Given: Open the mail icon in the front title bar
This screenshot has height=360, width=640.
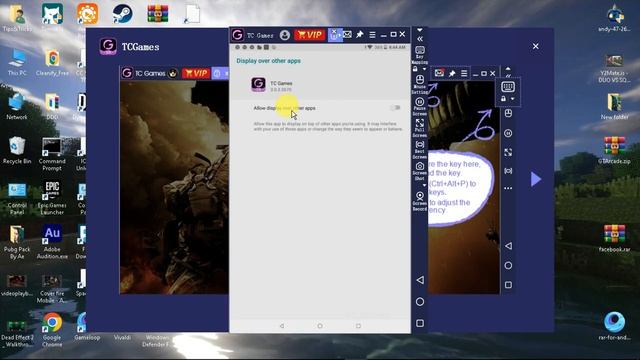Looking at the screenshot, I should coord(347,35).
